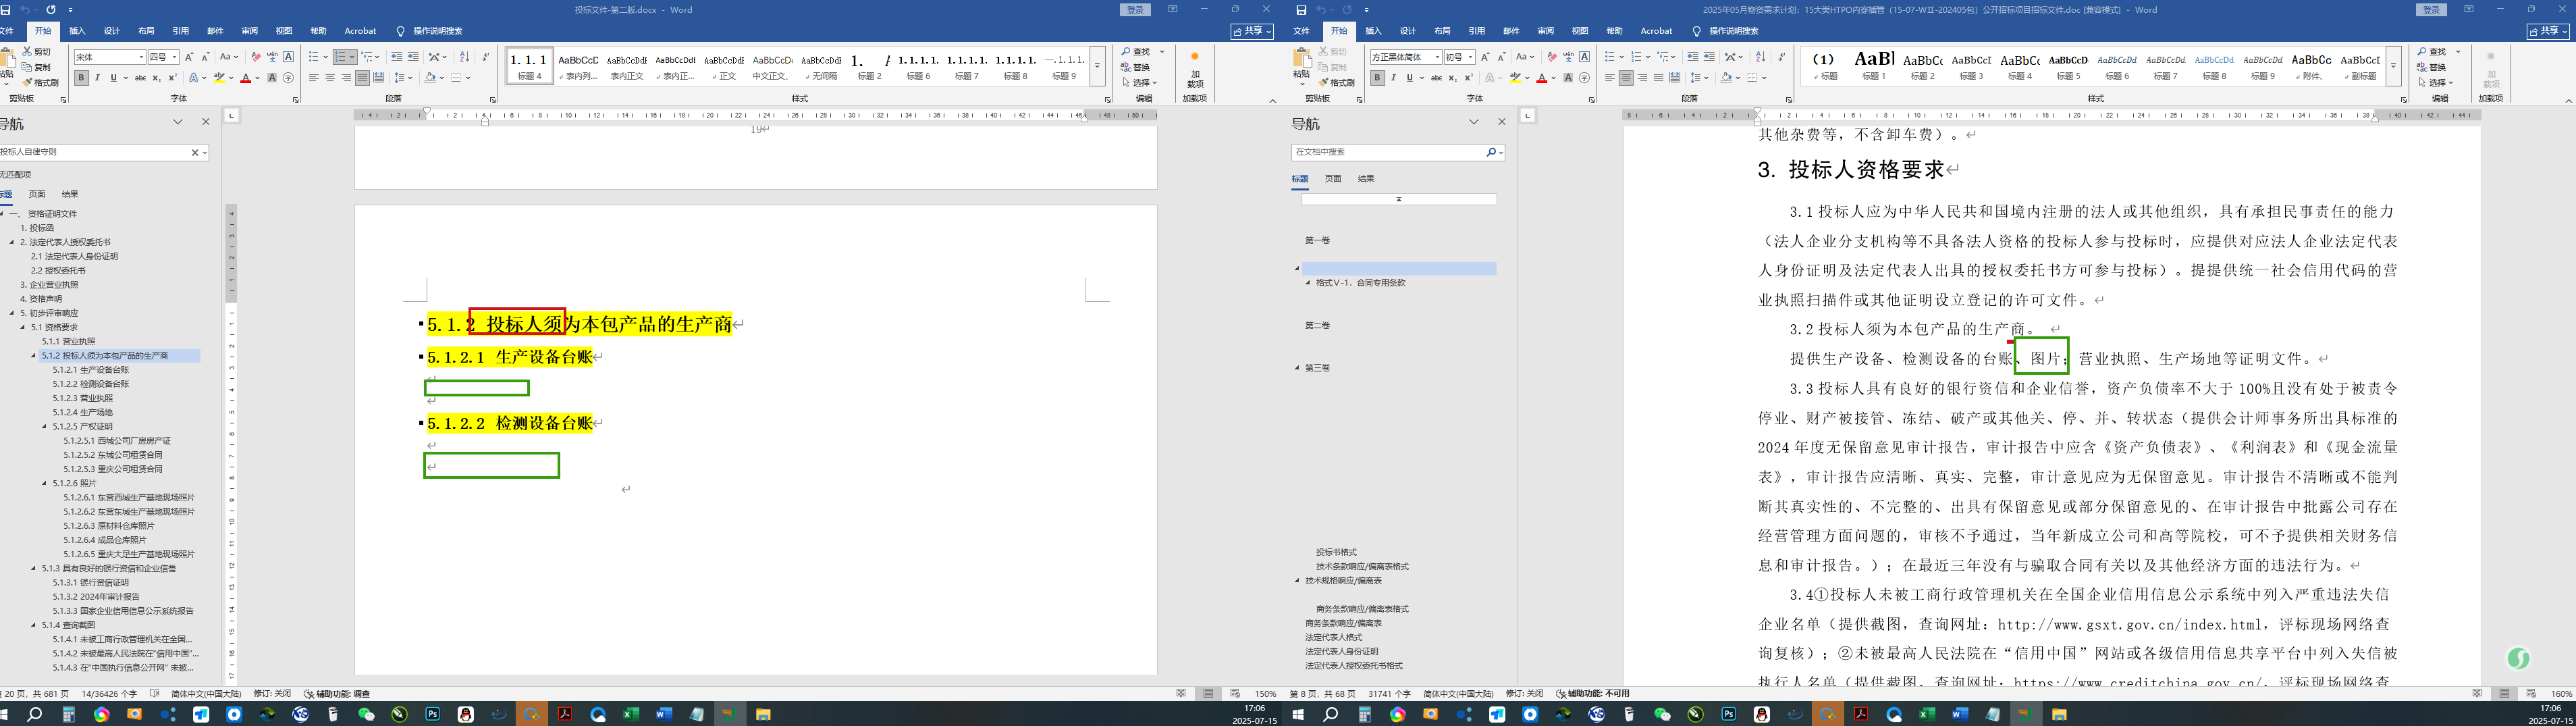Click the subscript icon in the right window
2576x726 pixels.
click(1453, 78)
